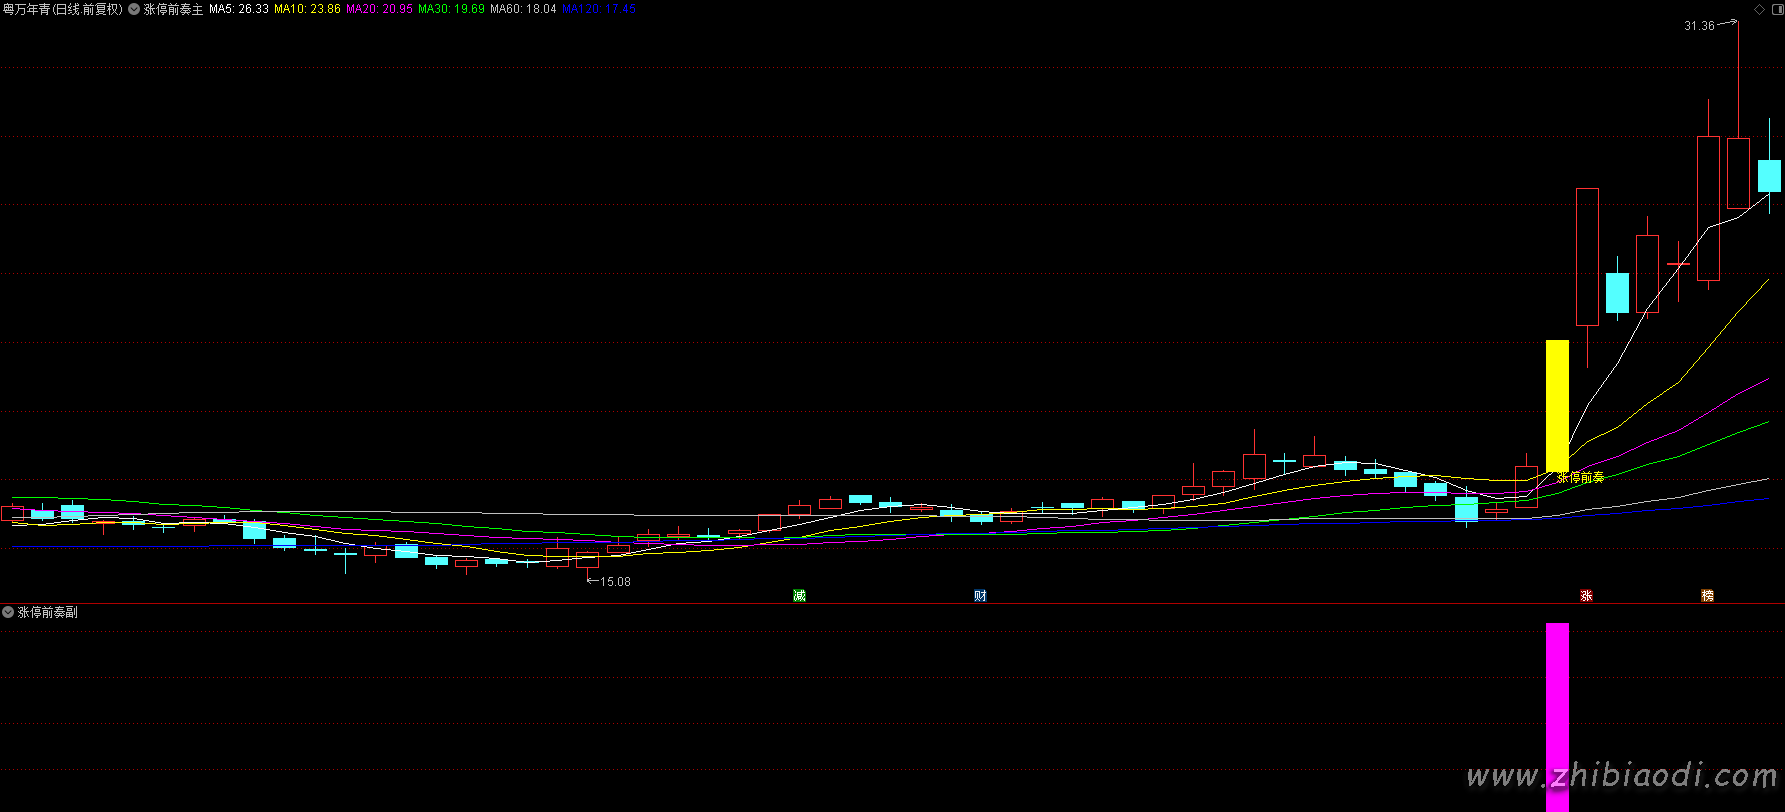Click the red 涨 limit-up marker icon
1785x812 pixels.
[1586, 596]
